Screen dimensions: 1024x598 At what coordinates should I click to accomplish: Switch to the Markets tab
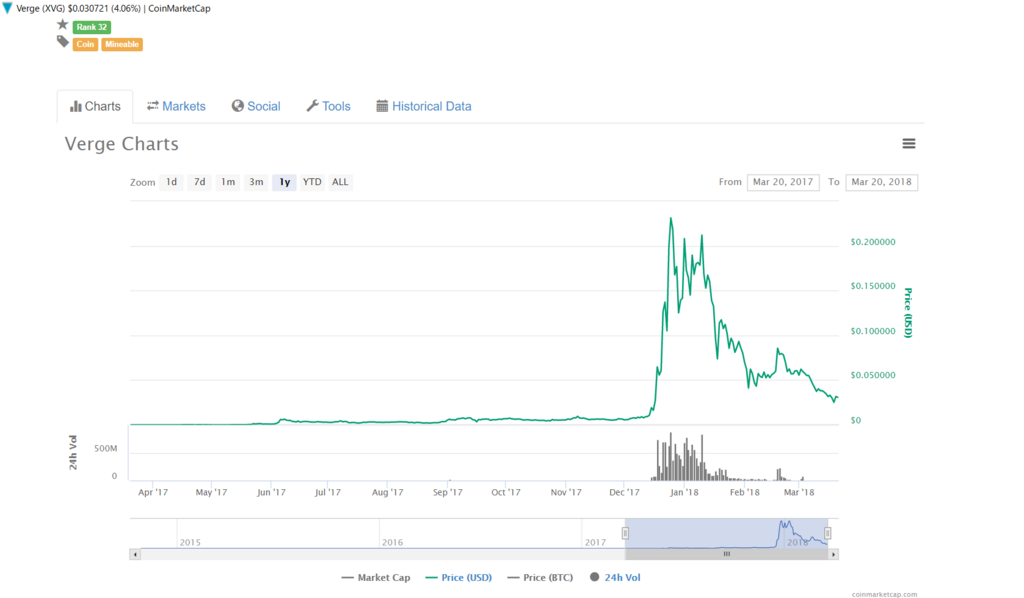pos(176,106)
